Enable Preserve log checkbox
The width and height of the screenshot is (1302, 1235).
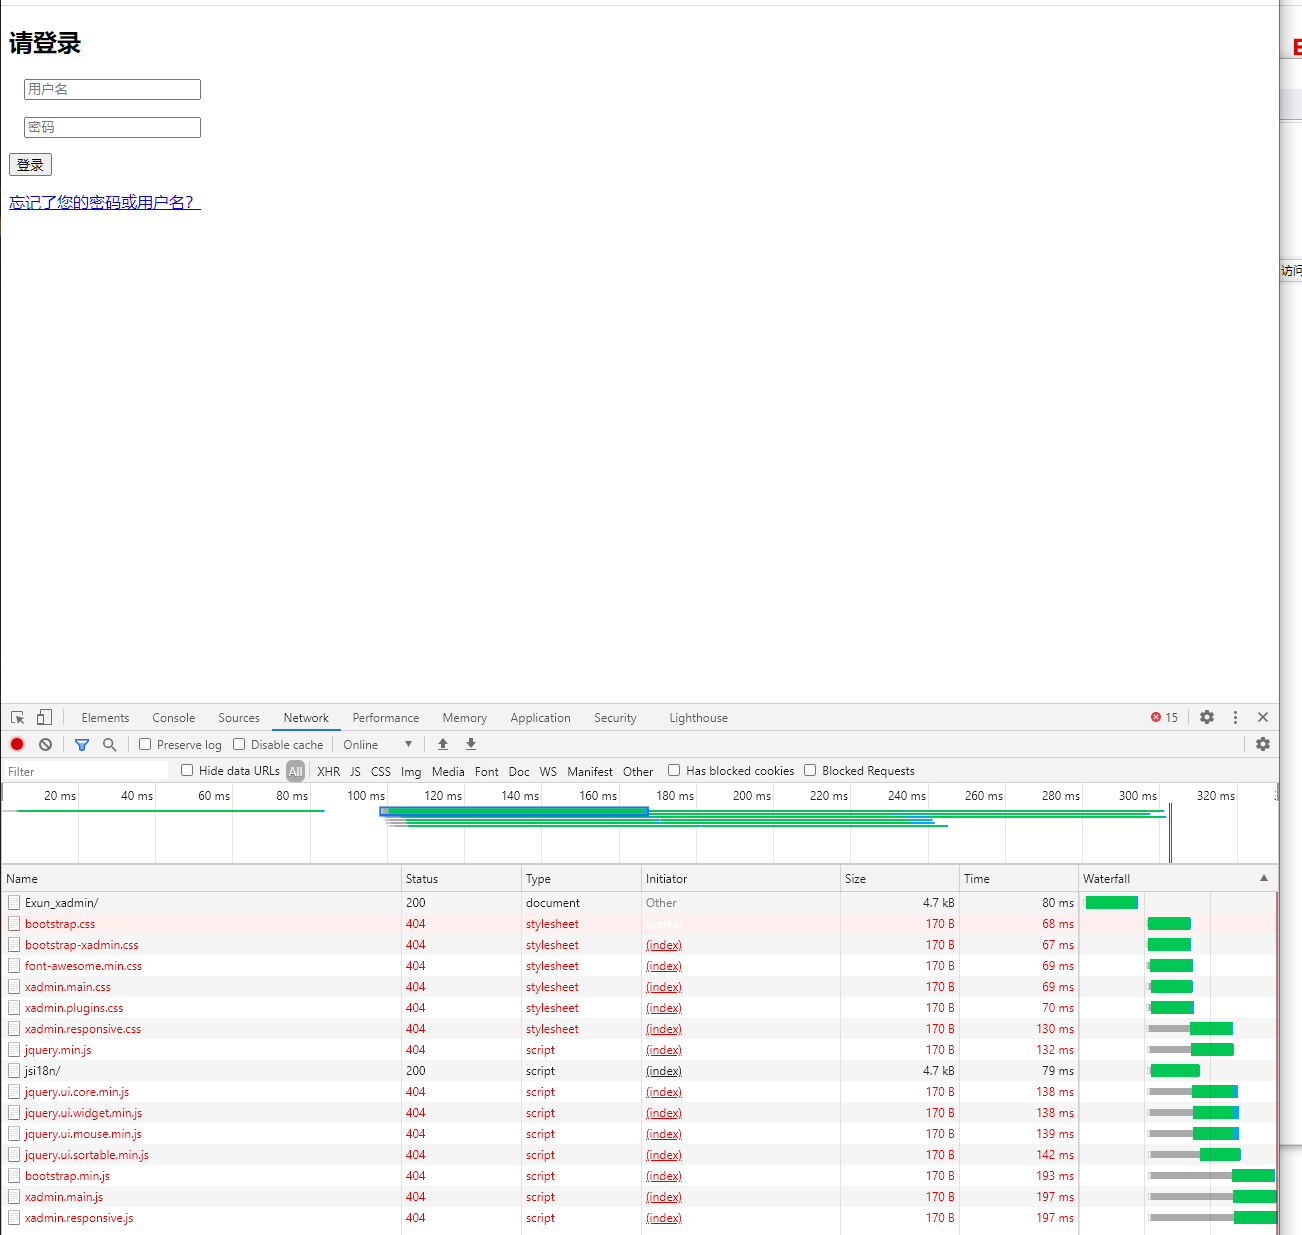tap(145, 744)
